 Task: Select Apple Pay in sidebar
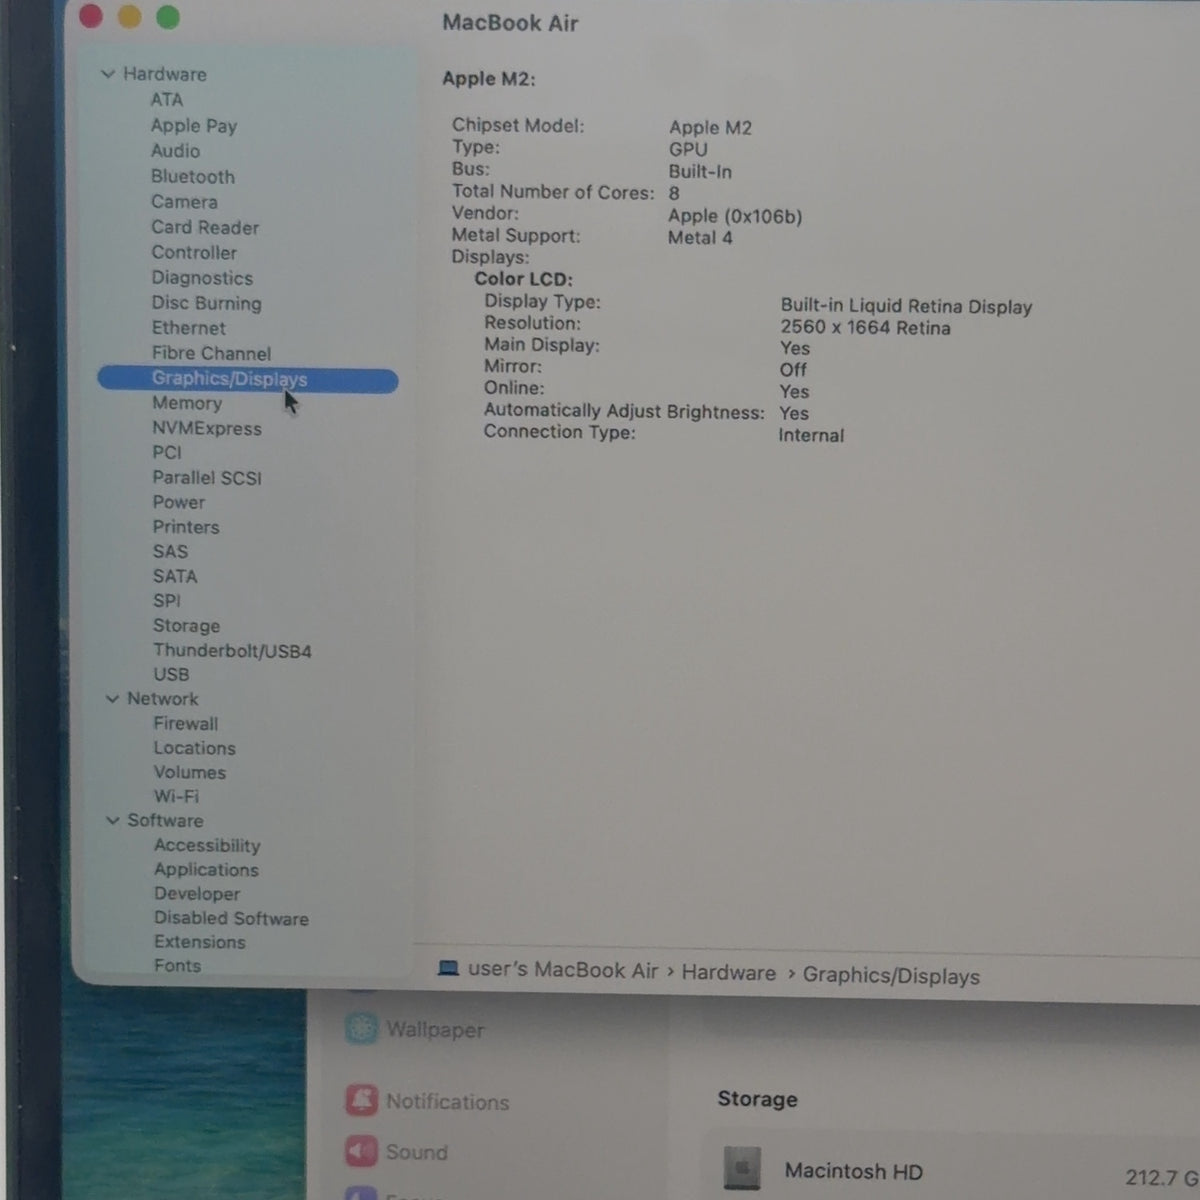(194, 126)
